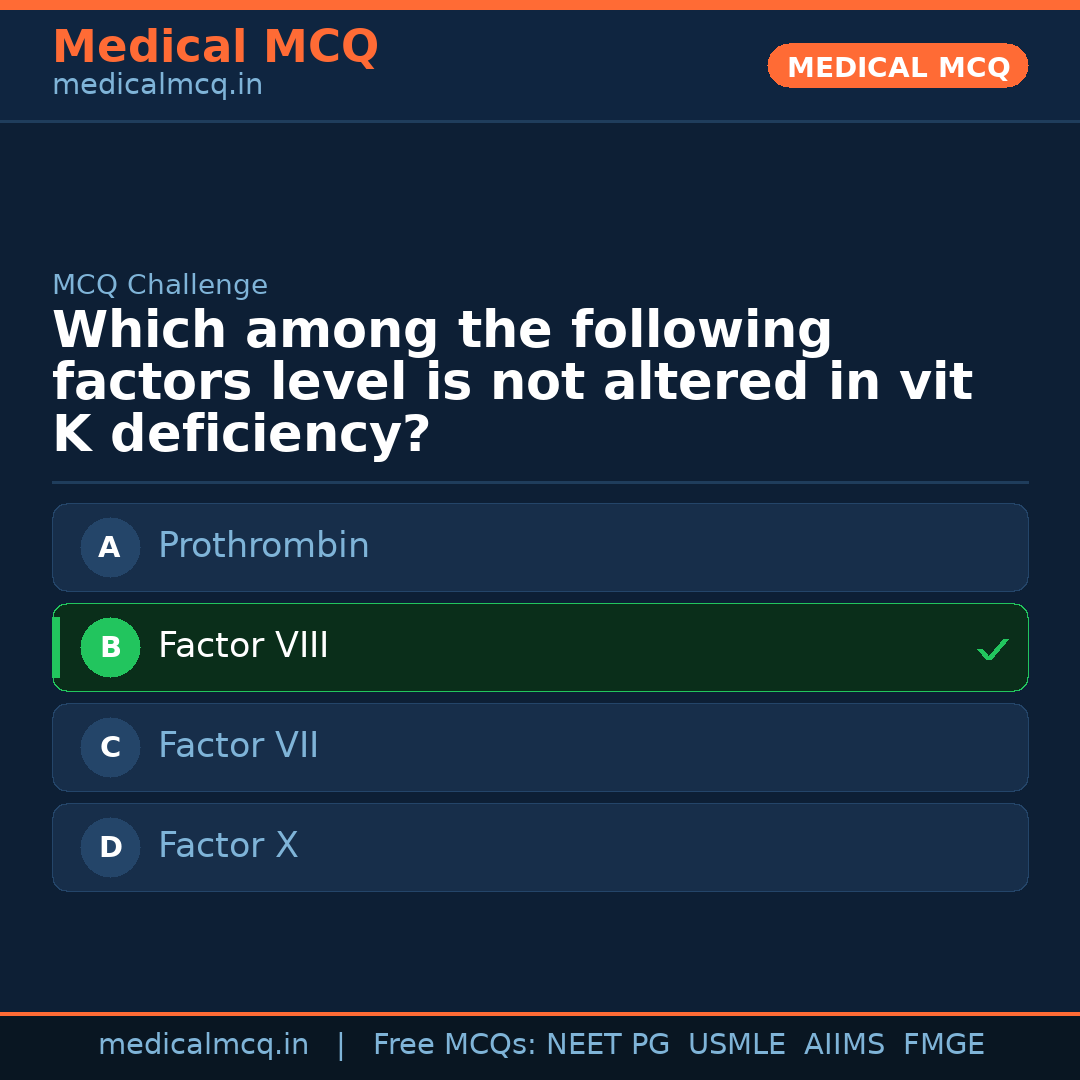Click the AIIMS footer label
The image size is (1080, 1080).
pos(845,1043)
